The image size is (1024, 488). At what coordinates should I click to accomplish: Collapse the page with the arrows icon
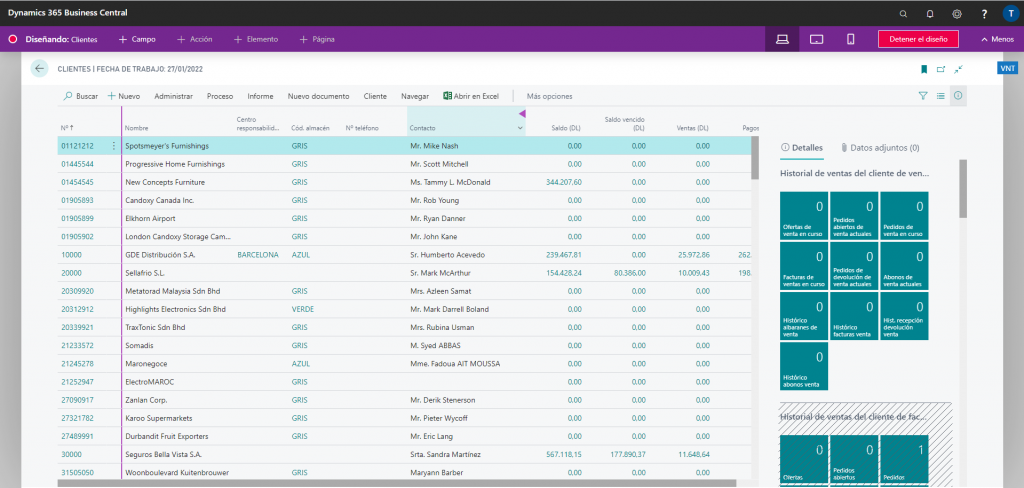point(958,69)
